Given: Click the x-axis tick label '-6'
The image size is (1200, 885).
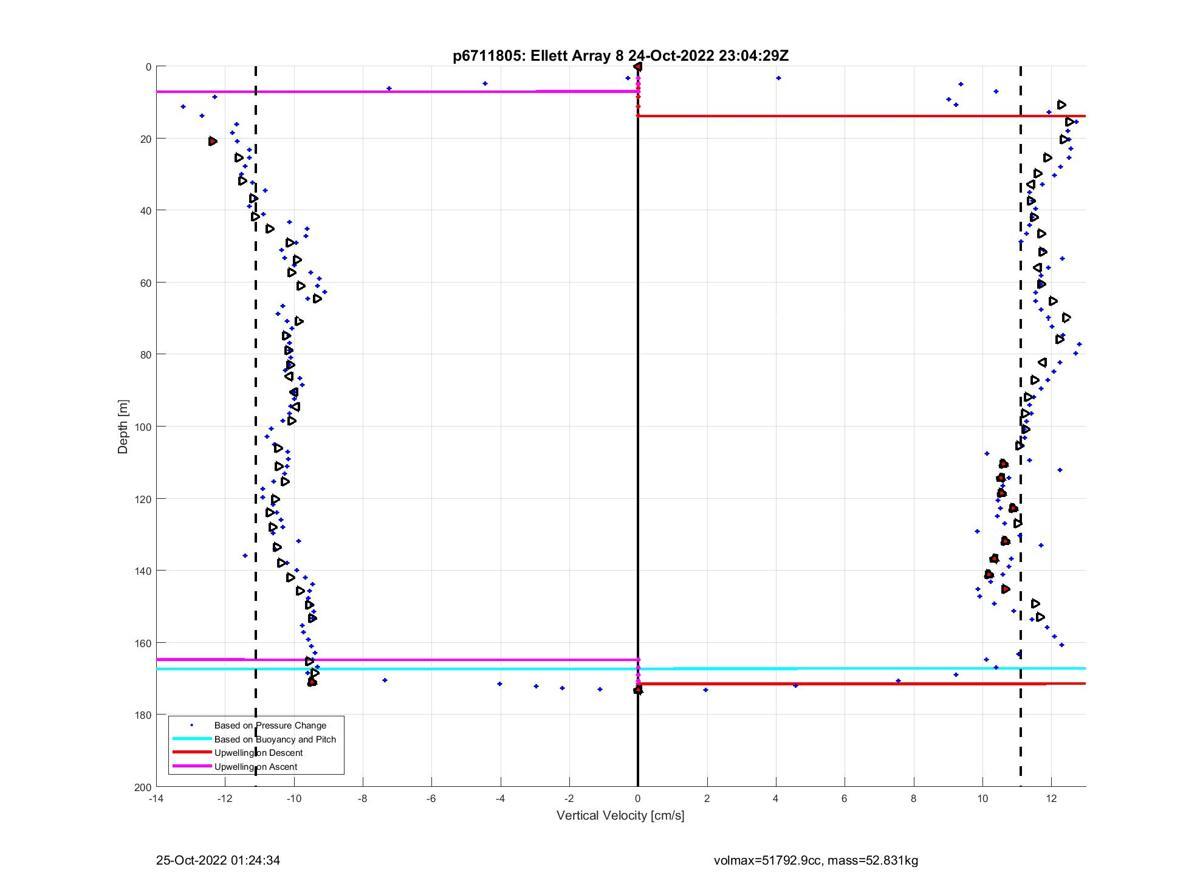Looking at the screenshot, I should [431, 799].
